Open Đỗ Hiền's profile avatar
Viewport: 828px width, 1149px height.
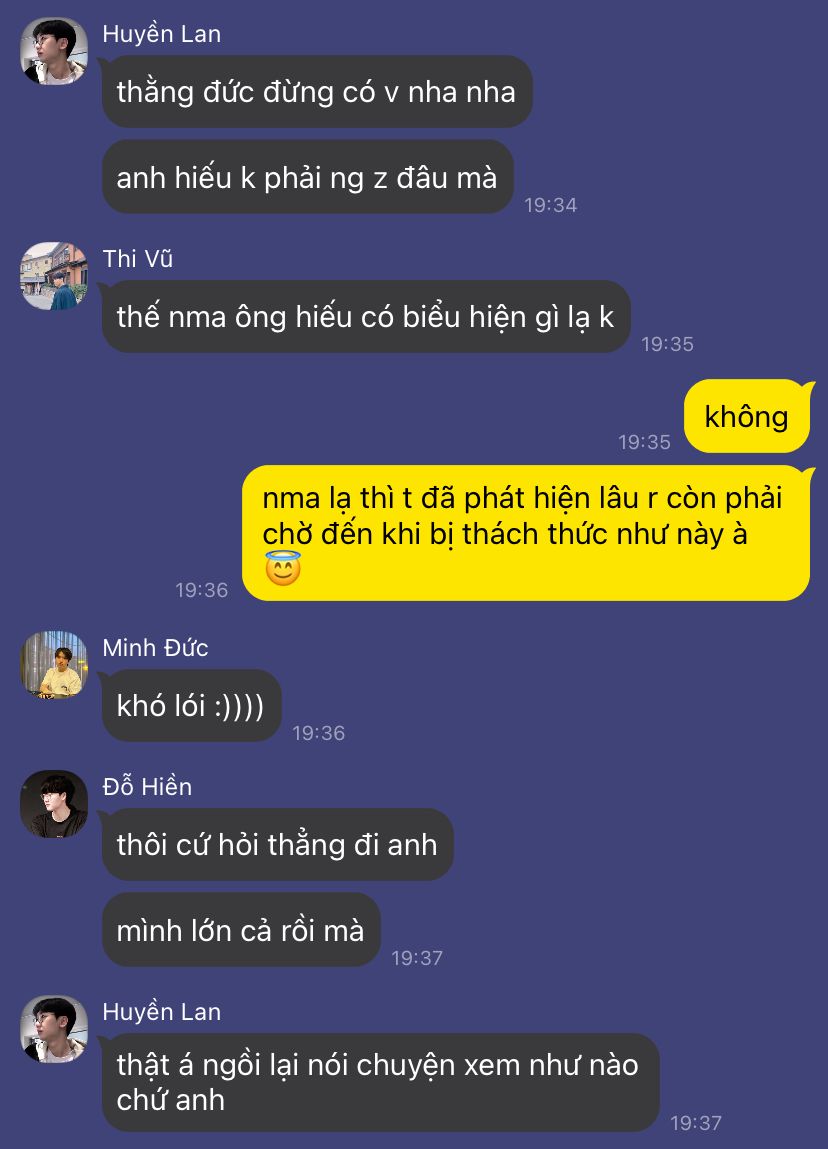(x=53, y=804)
